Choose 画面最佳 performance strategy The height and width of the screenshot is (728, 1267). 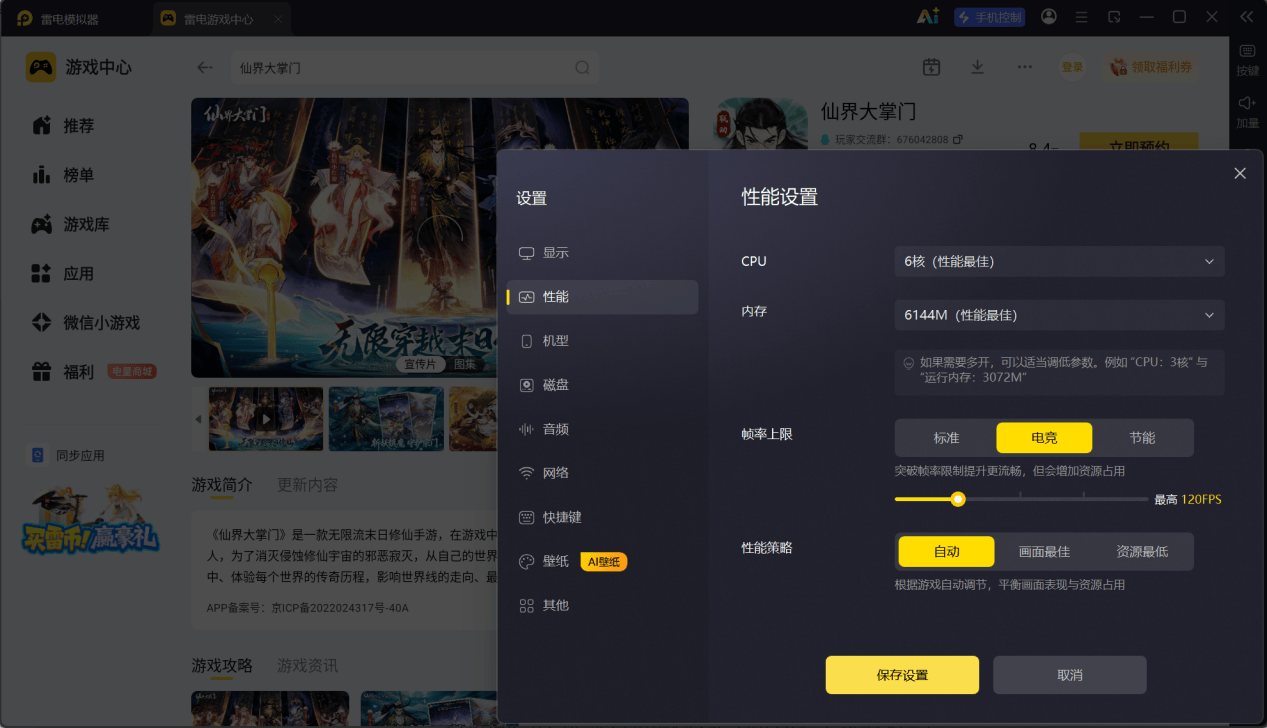tap(1044, 551)
